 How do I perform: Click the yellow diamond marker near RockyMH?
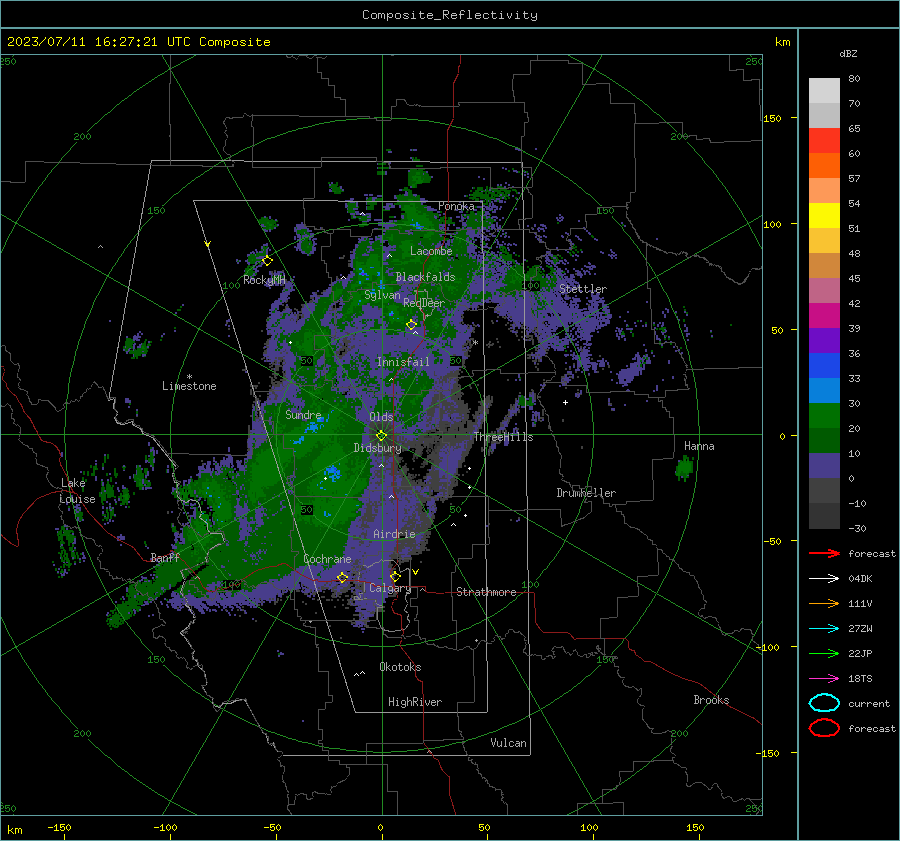[267, 261]
